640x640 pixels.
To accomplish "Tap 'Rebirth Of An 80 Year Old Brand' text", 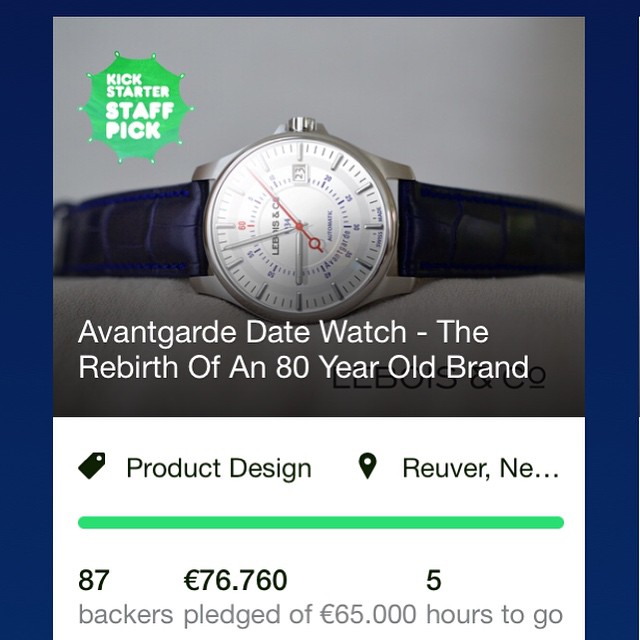I will pos(303,367).
